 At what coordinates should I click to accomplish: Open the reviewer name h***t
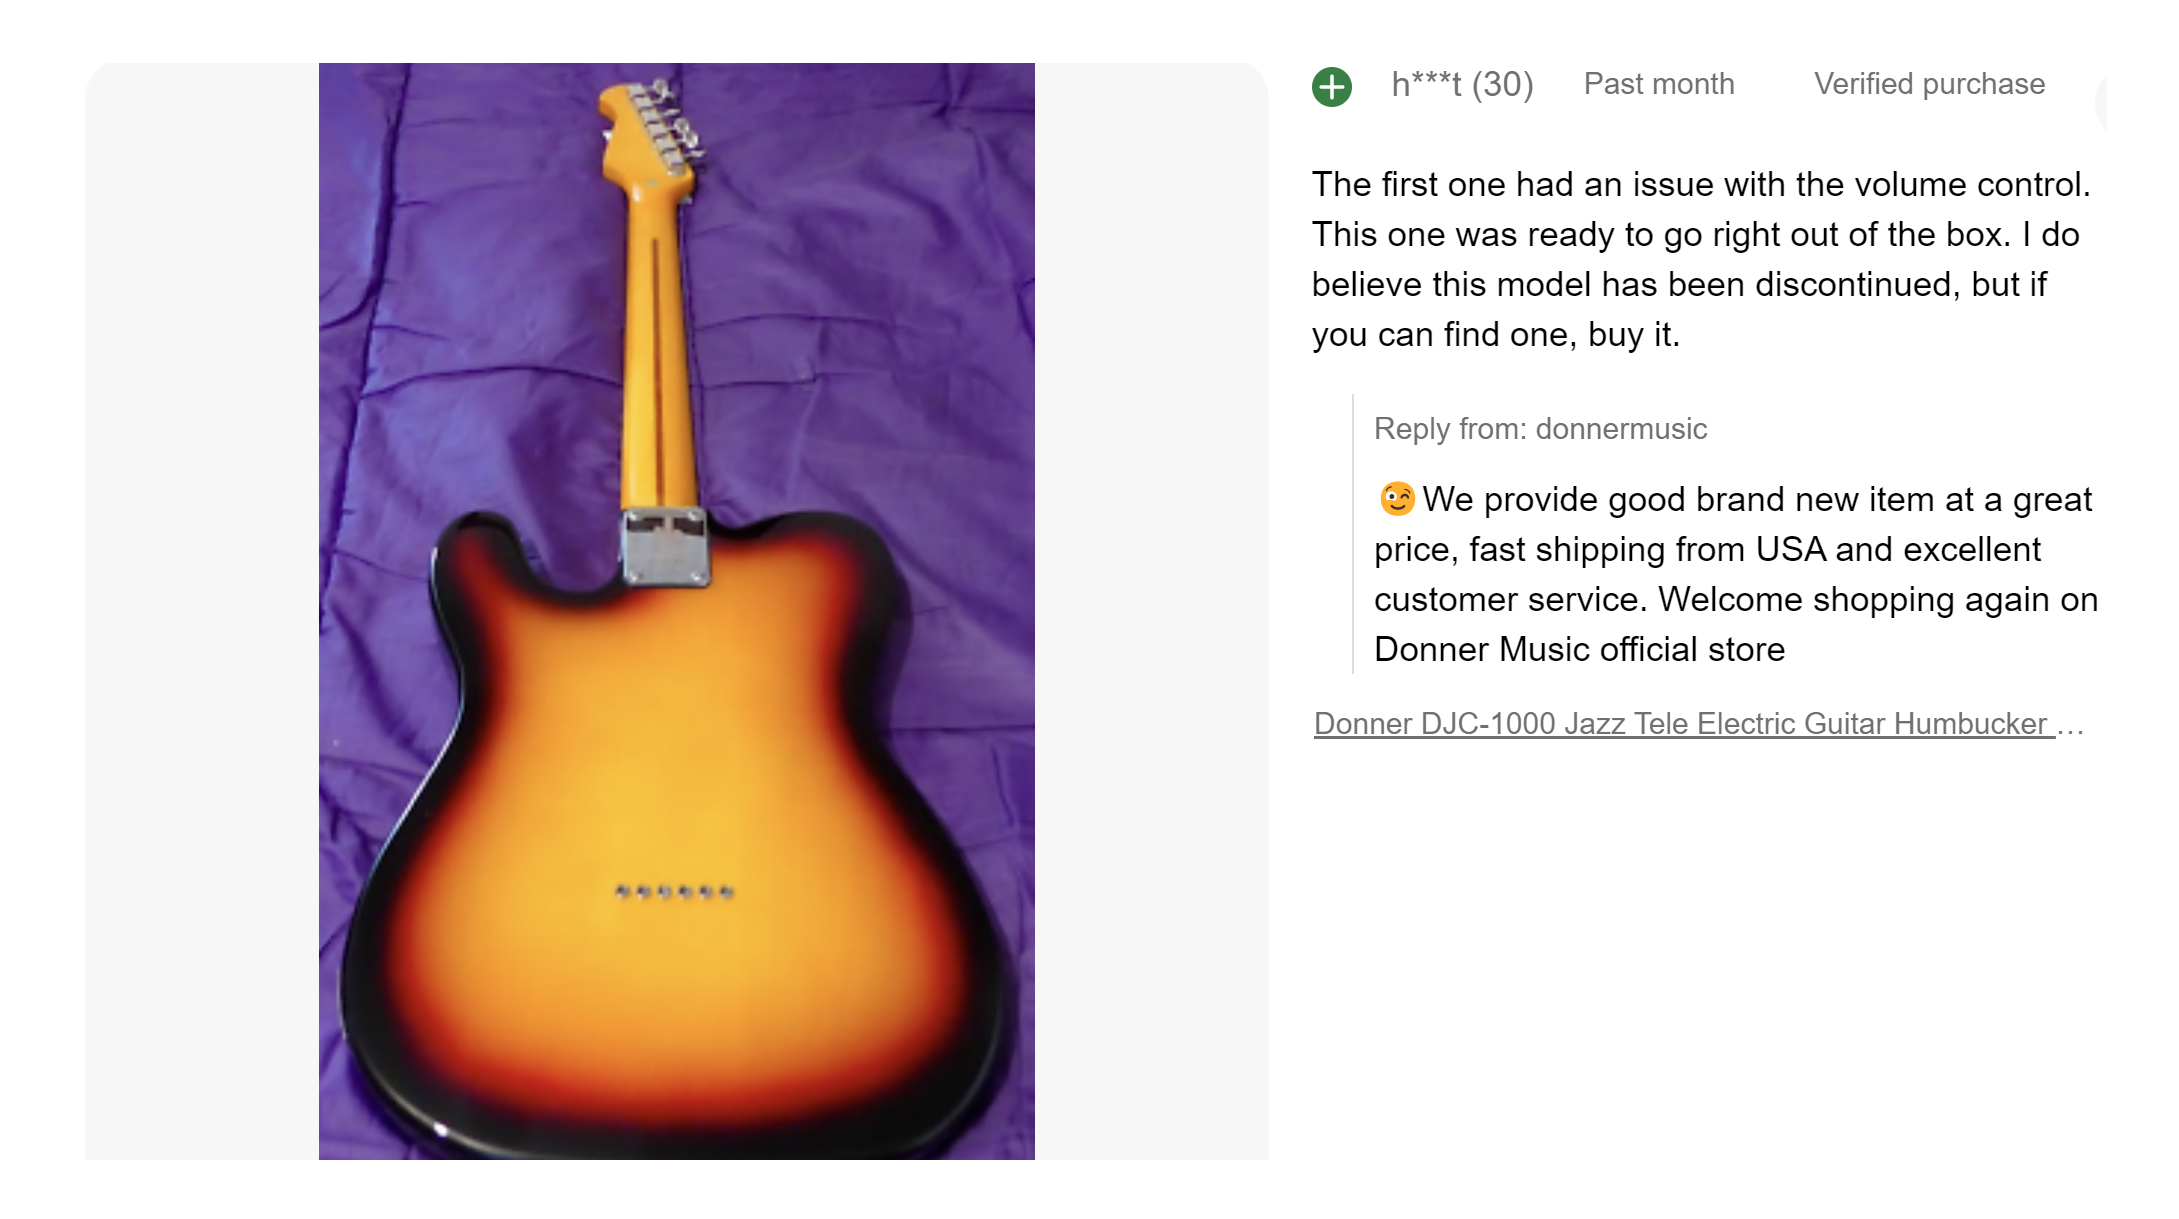coord(1426,85)
